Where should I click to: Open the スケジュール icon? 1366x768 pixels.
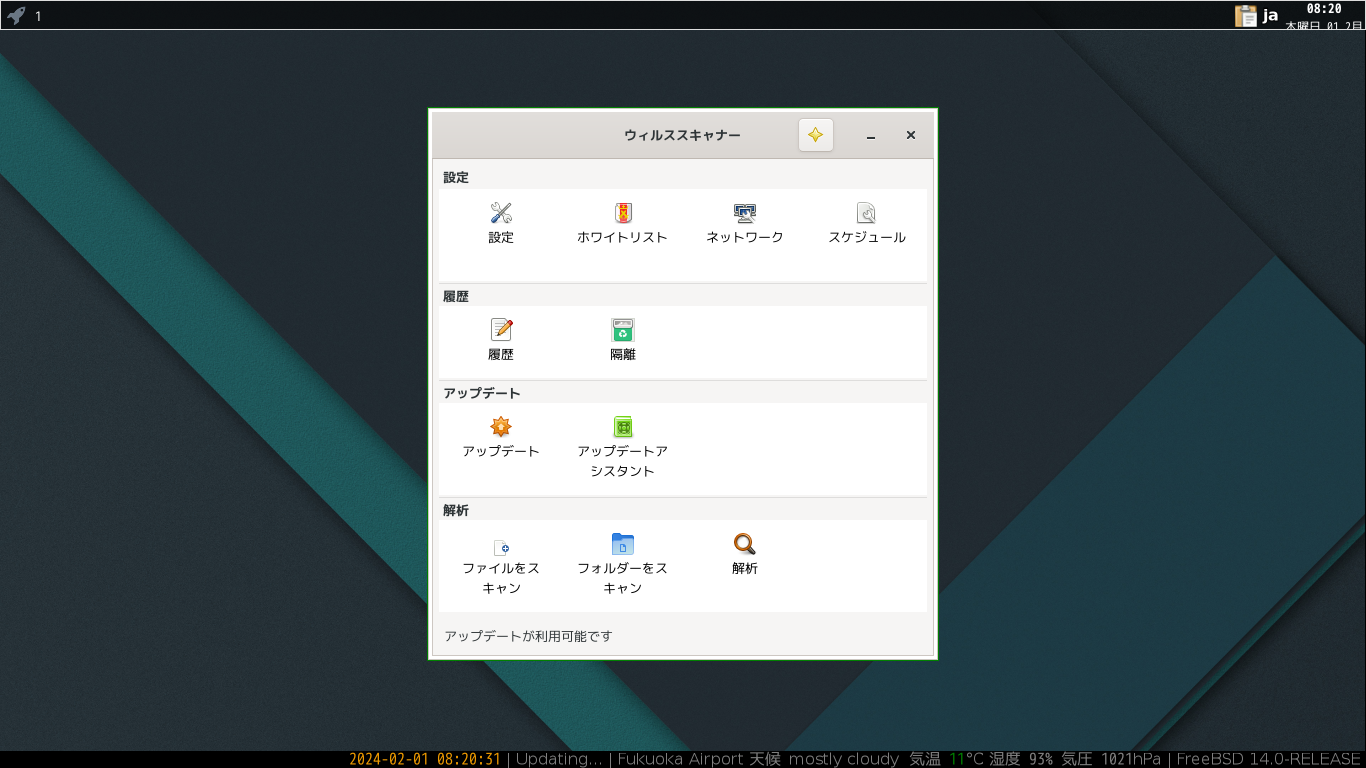[867, 213]
